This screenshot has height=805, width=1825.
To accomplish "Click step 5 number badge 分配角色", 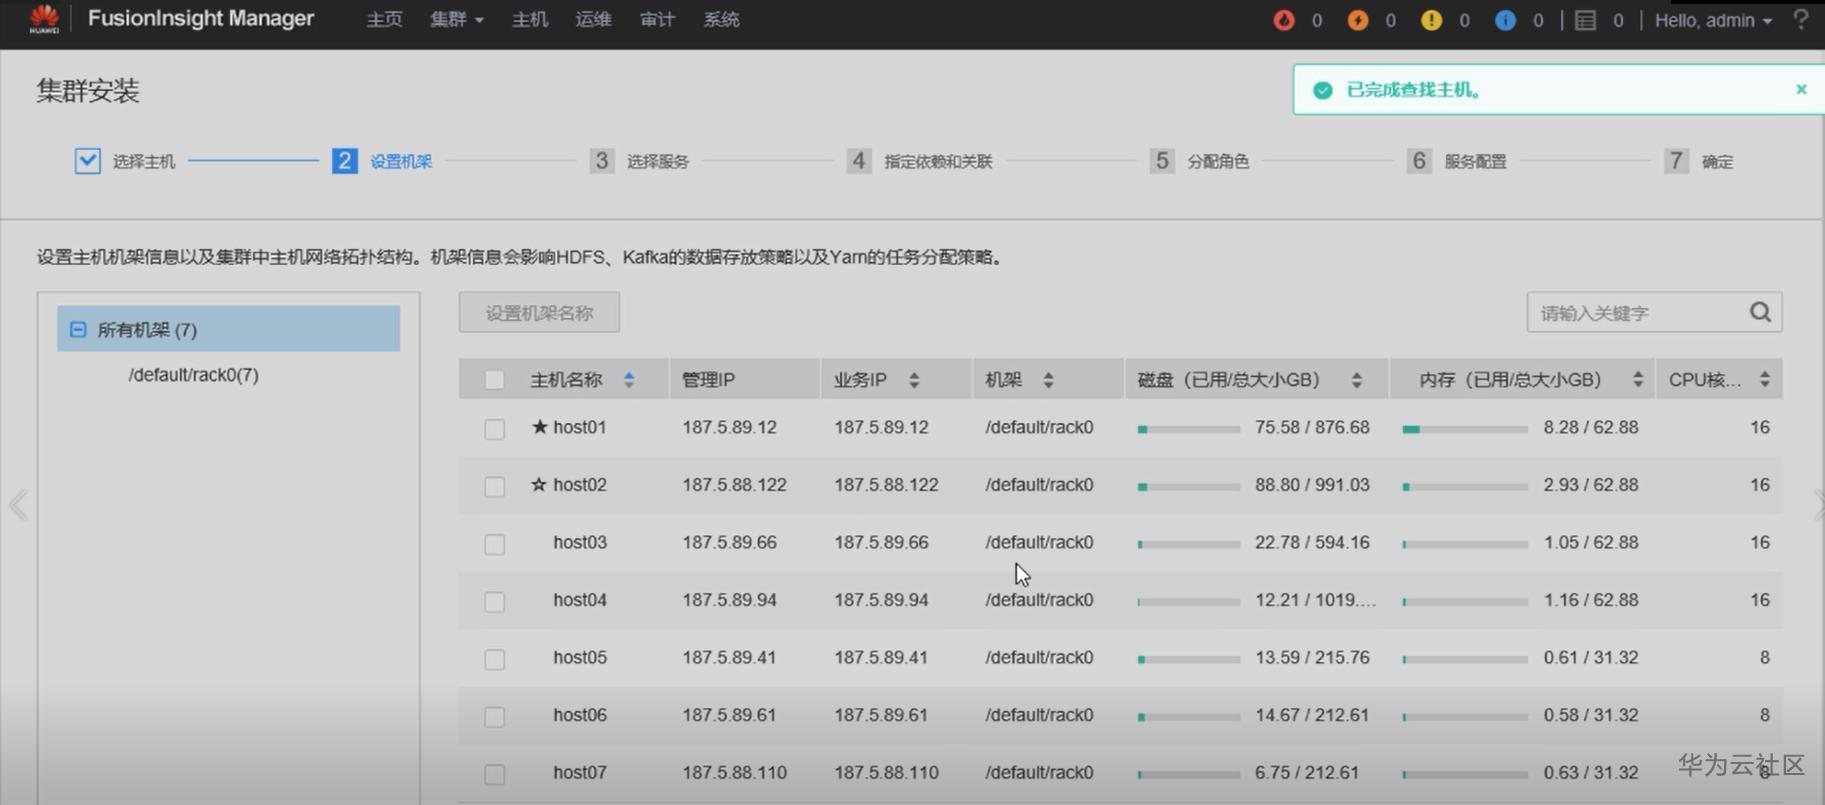I will coord(1161,161).
